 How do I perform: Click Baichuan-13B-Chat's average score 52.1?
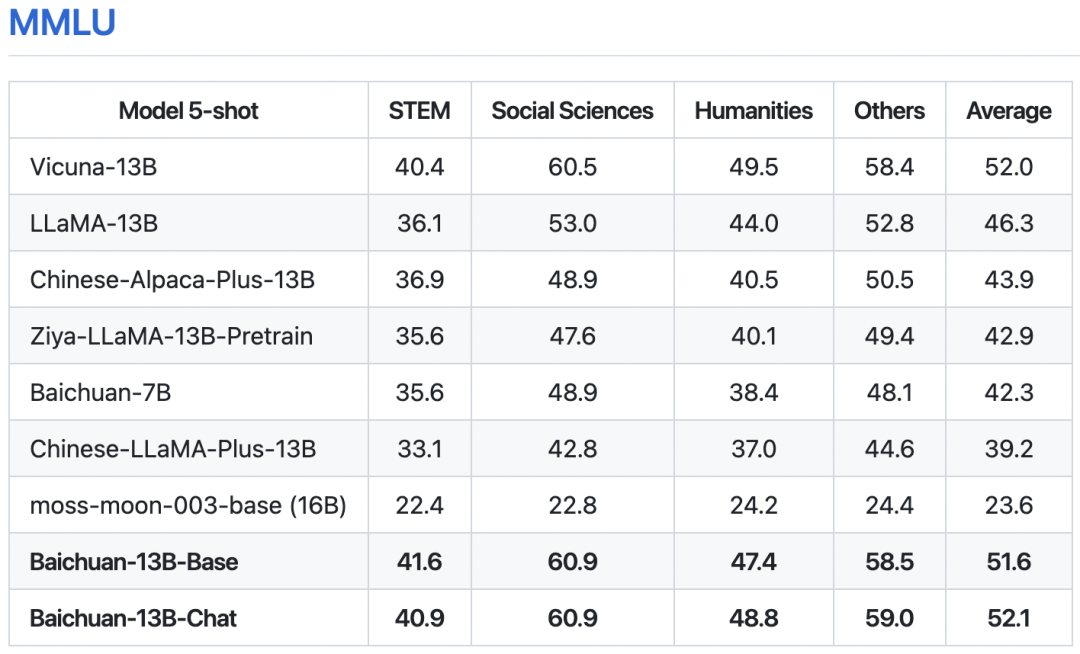click(1009, 619)
